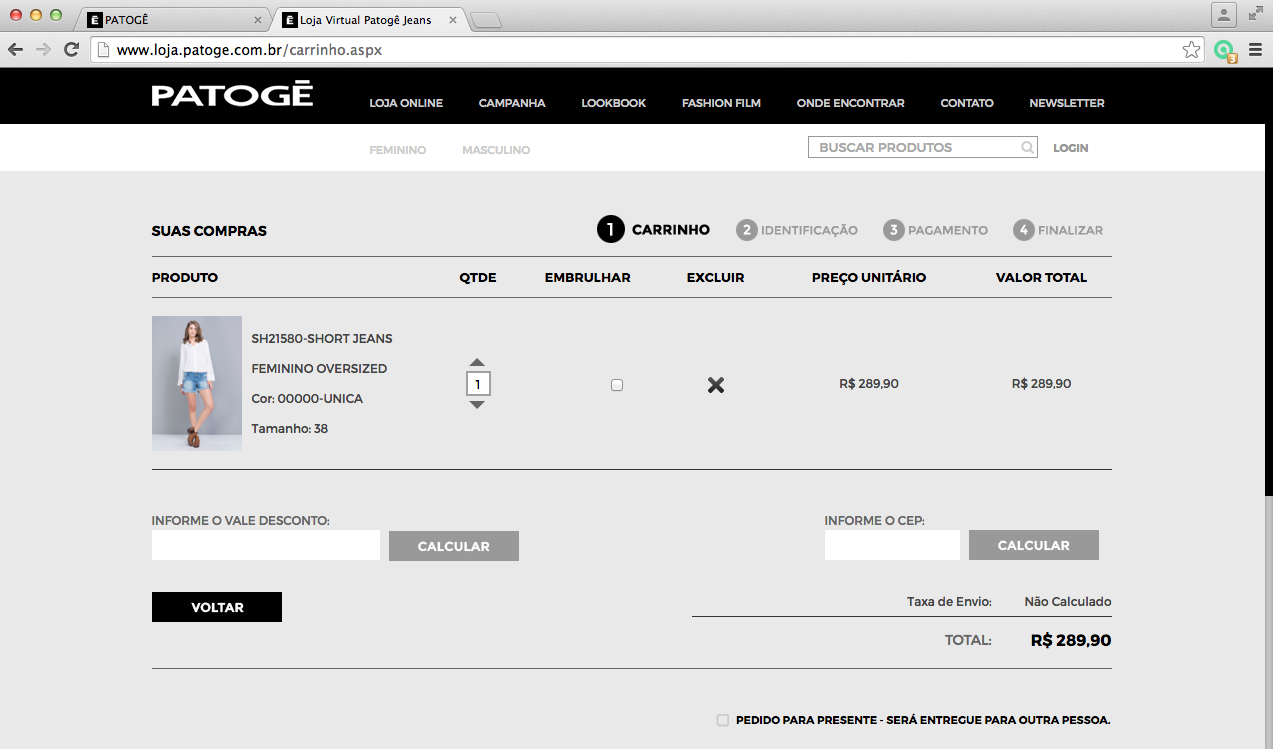Bookmark page with the star icon

coord(1191,50)
